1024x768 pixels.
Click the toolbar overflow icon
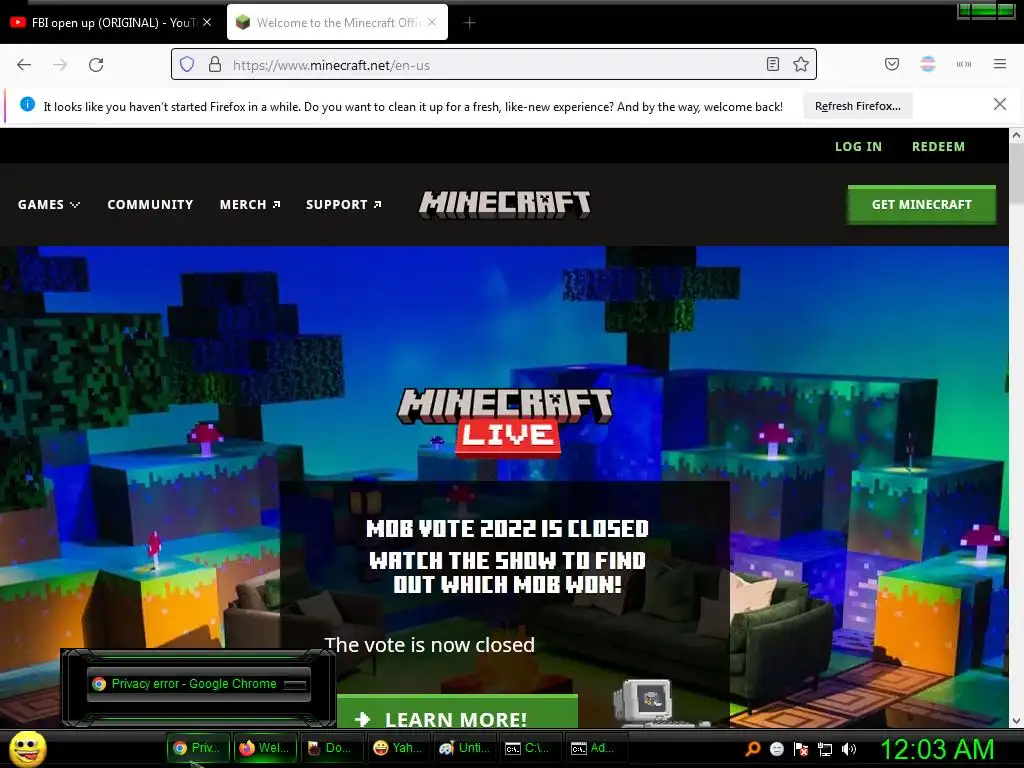tap(964, 64)
